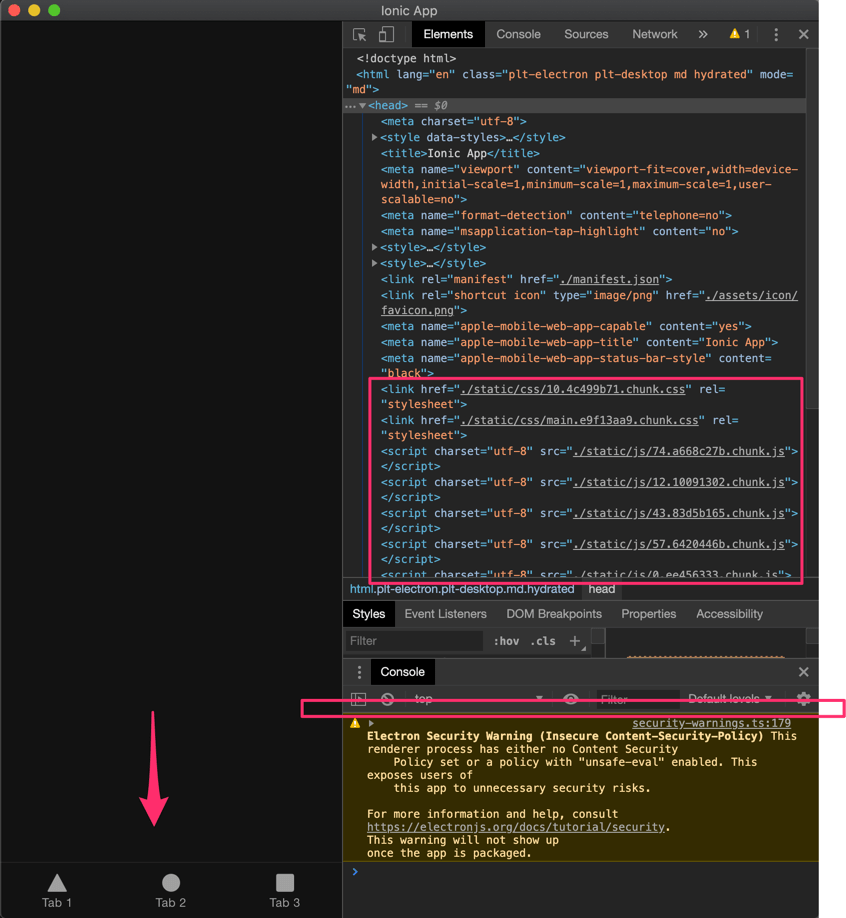Show the console sidebar icon
This screenshot has height=918, width=846.
pyautogui.click(x=358, y=699)
